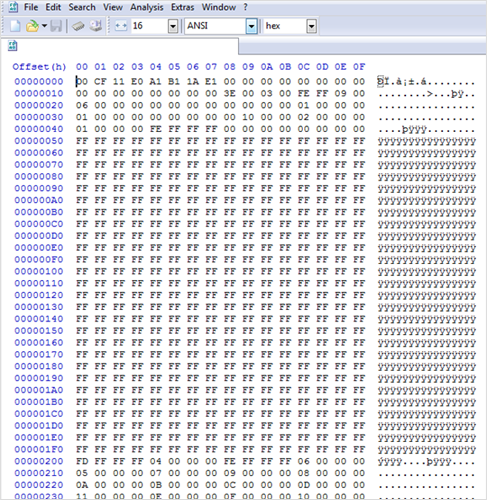This screenshot has height=500, width=487.
Task: Click the first byte D0 at offset 00000000
Action: (x=82, y=81)
